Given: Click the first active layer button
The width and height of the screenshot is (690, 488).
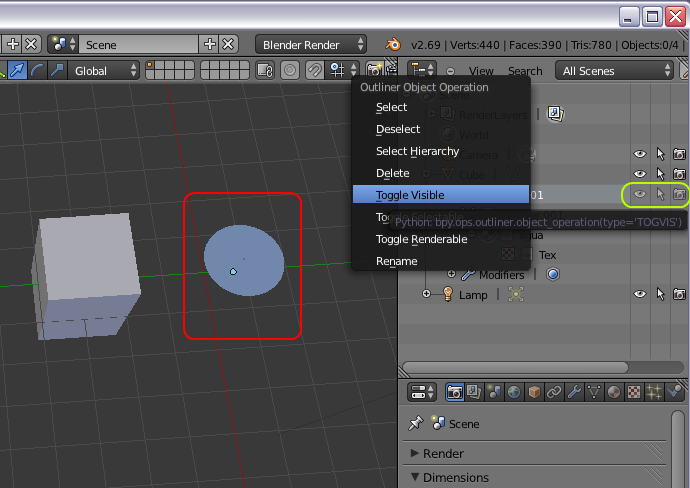Looking at the screenshot, I should tap(150, 66).
